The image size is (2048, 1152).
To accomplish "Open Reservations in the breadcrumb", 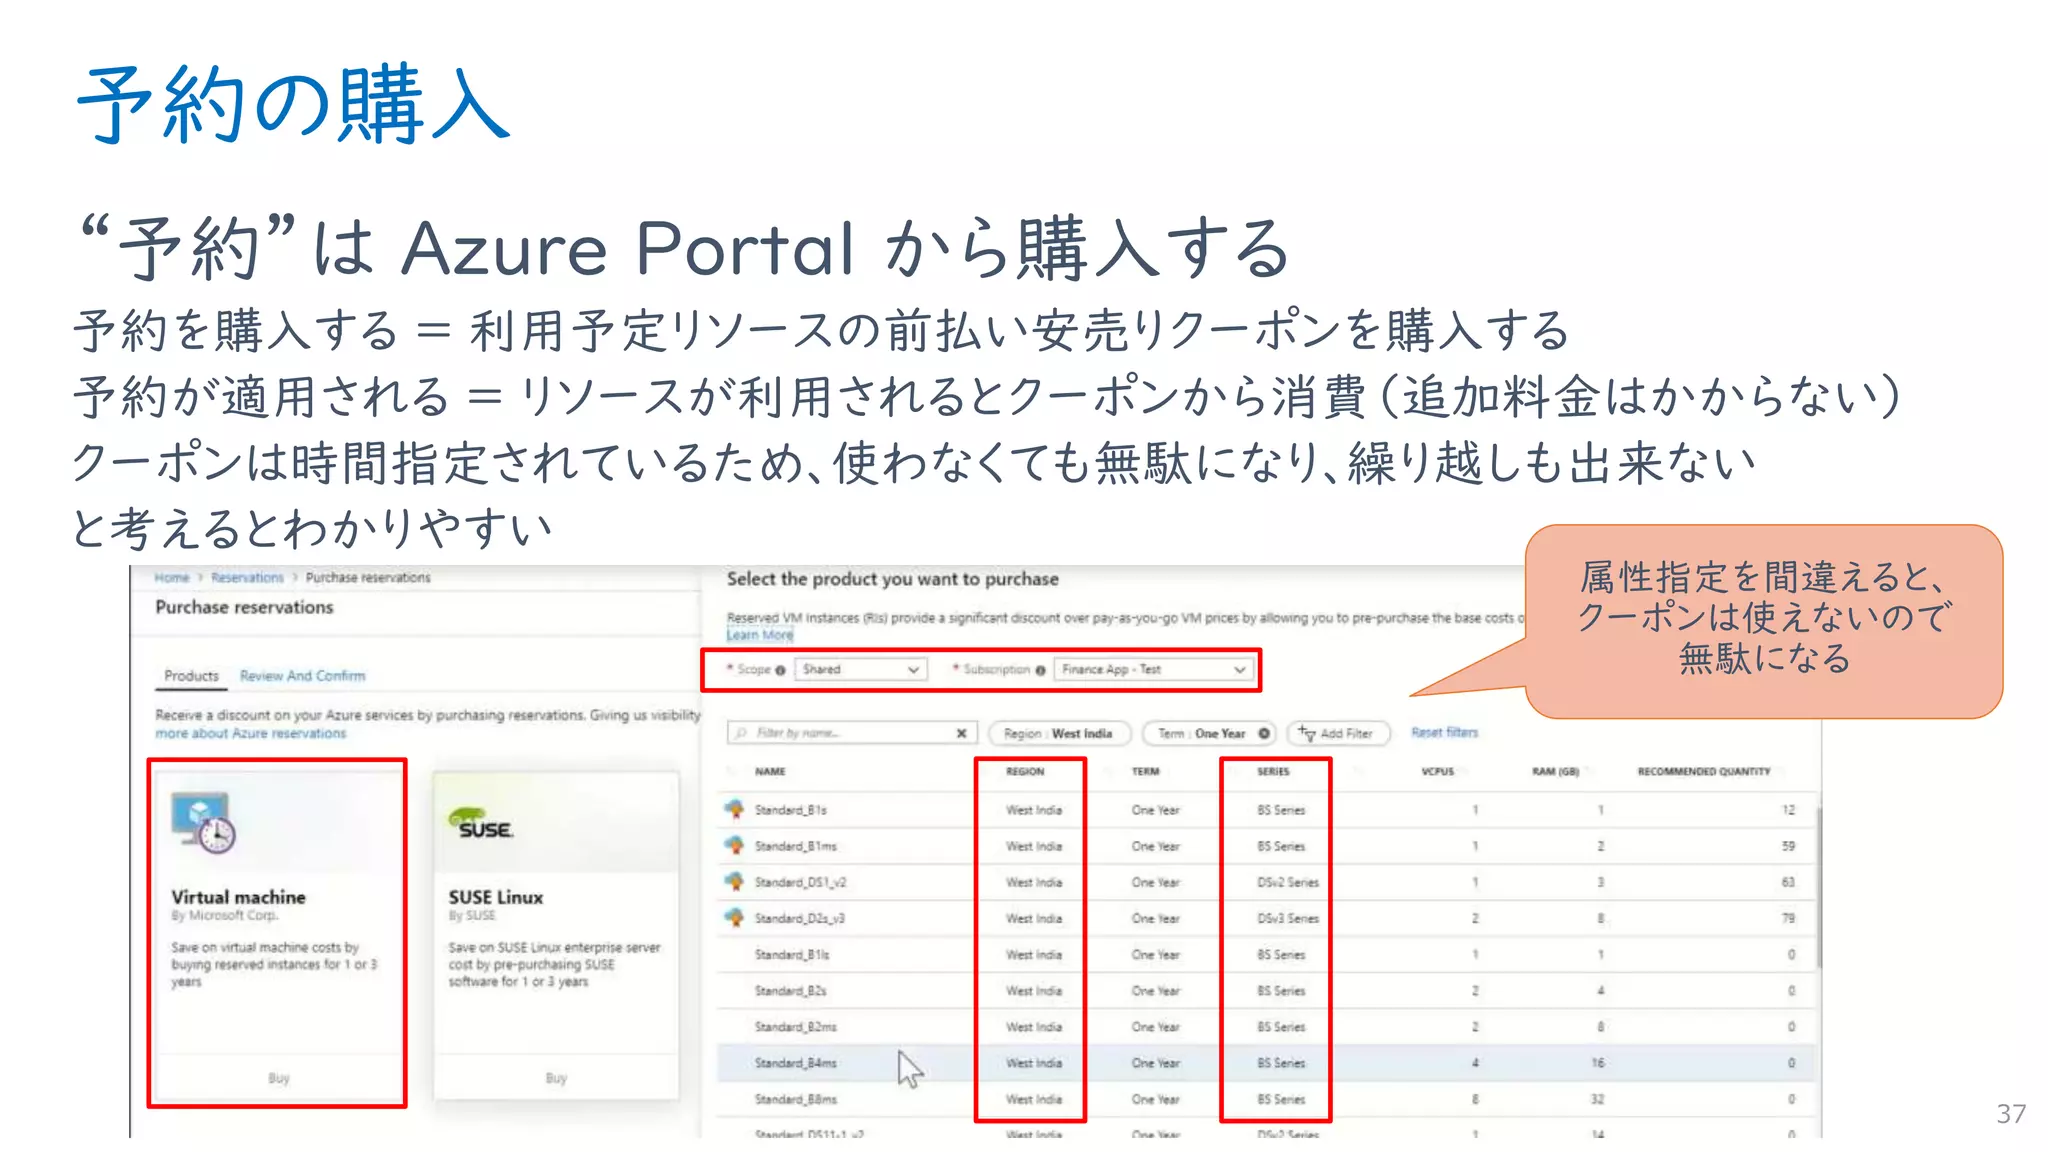I will coord(247,578).
